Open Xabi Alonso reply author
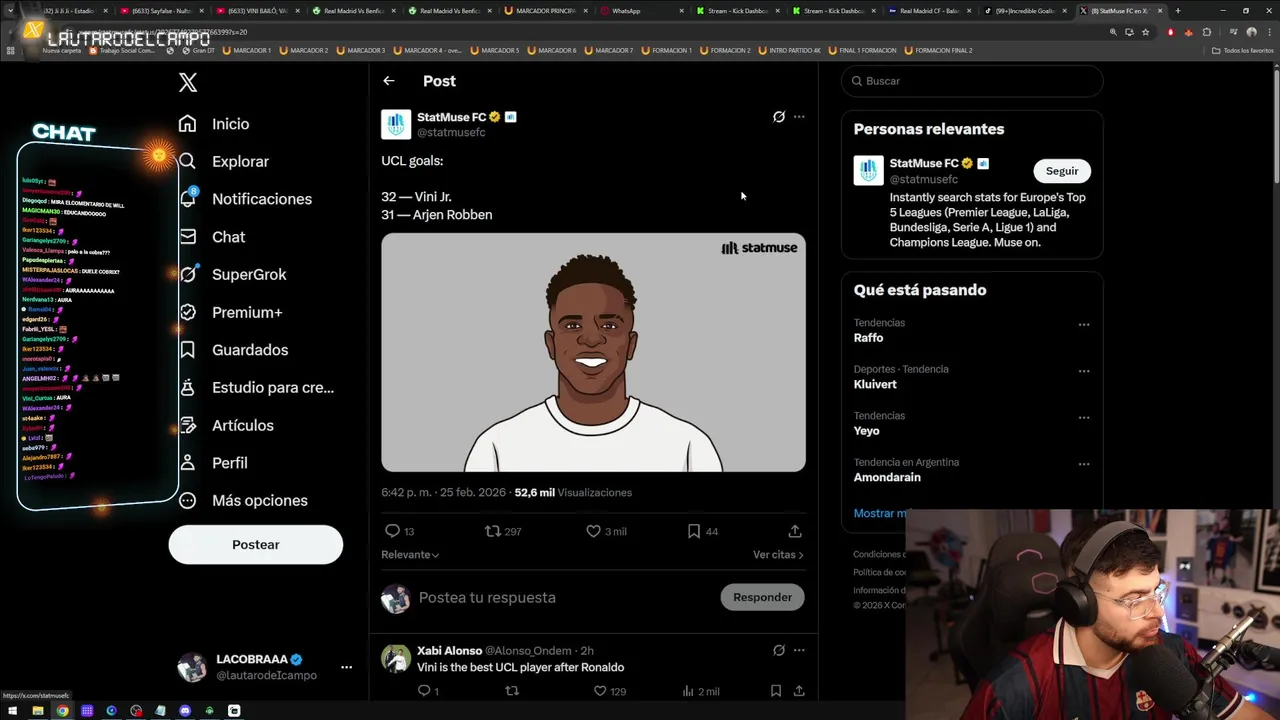The image size is (1280, 720). coord(449,650)
